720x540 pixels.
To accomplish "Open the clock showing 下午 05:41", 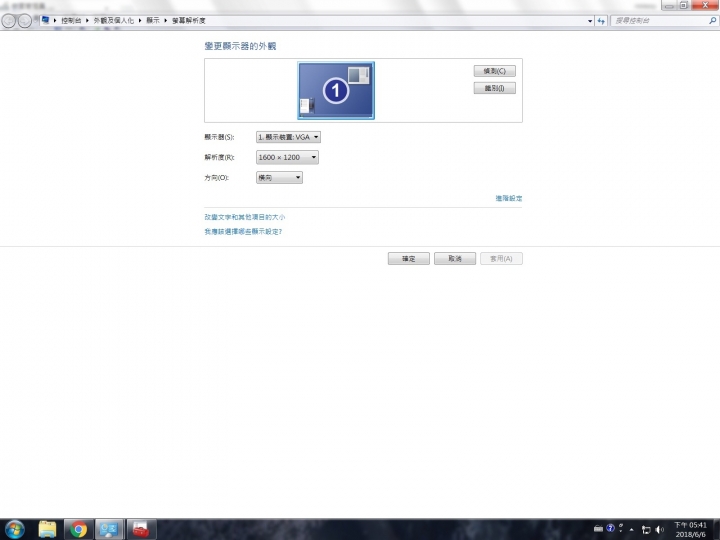I will [690, 529].
